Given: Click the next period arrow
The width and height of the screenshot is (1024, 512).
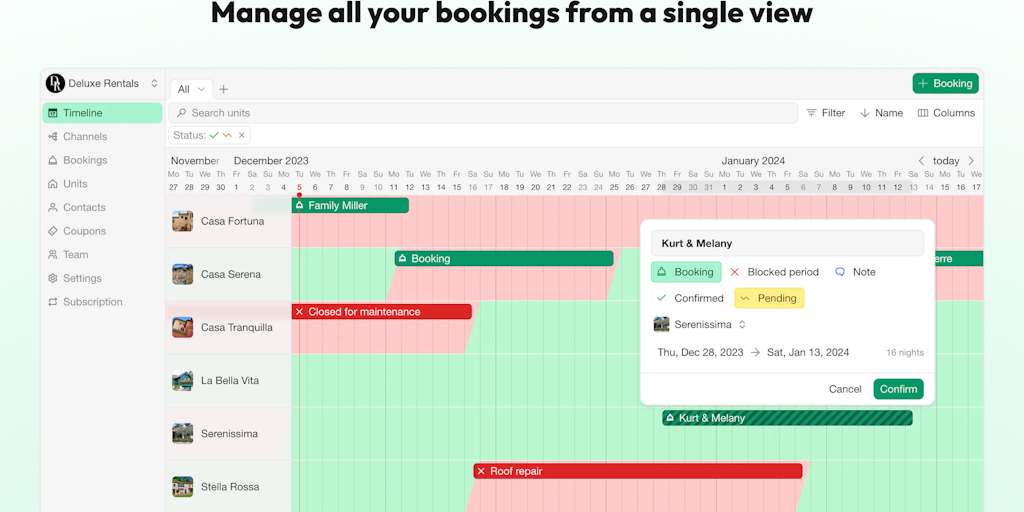Looking at the screenshot, I should 971,161.
